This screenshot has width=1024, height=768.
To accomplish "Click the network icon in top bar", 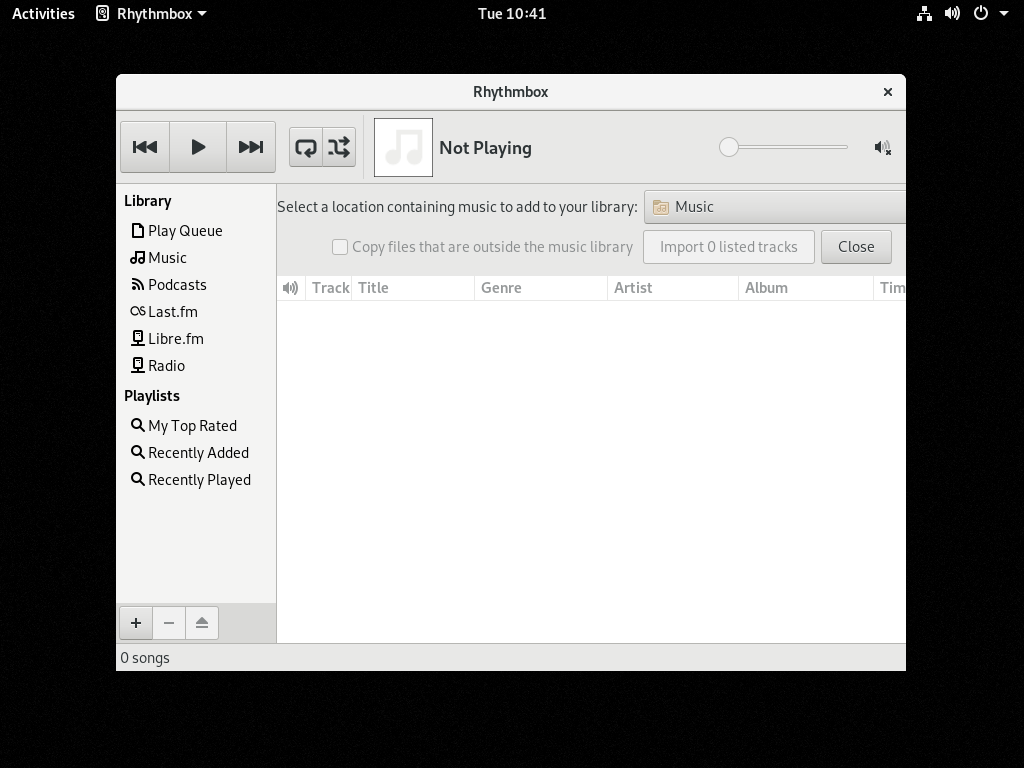I will [924, 14].
